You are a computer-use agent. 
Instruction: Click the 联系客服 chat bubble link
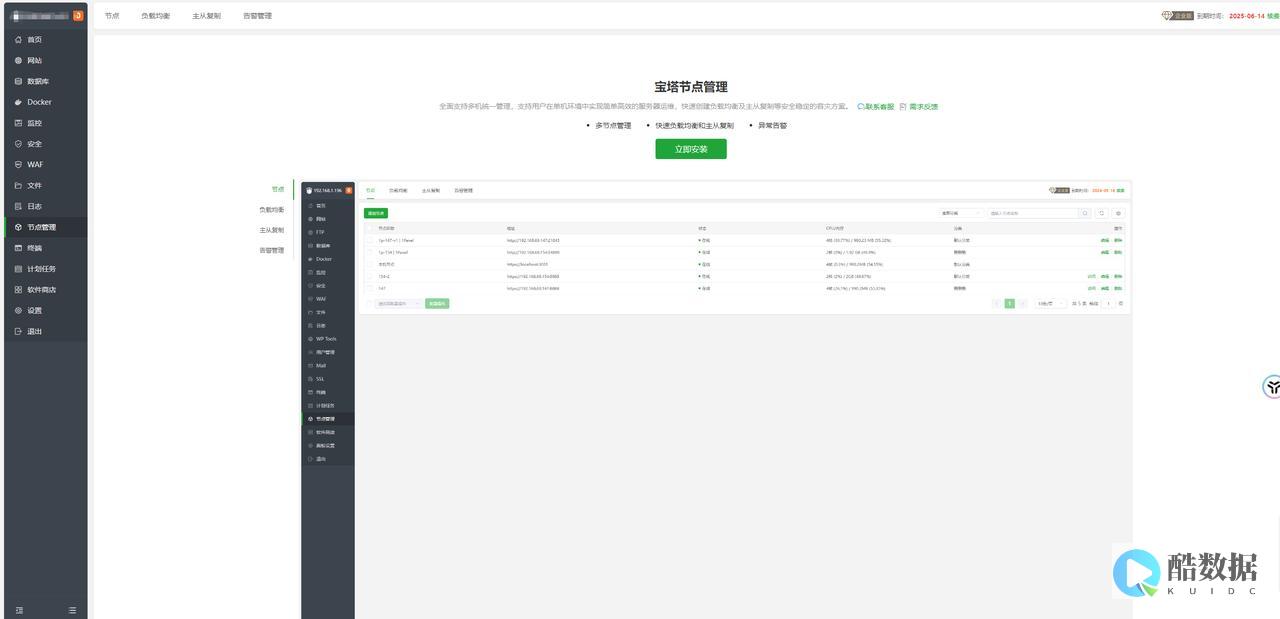pos(876,106)
